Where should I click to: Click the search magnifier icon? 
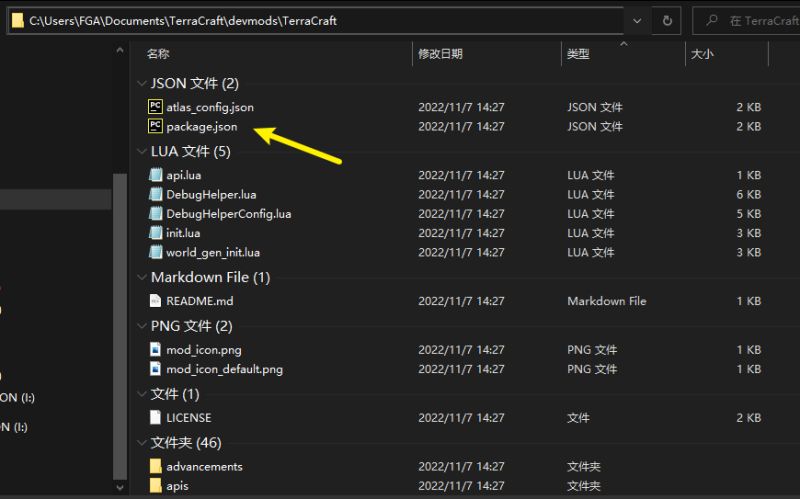coord(712,20)
